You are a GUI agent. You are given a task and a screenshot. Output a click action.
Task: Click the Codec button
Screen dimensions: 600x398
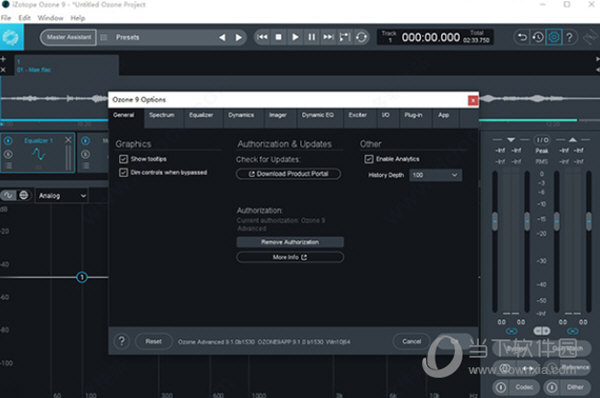[524, 387]
